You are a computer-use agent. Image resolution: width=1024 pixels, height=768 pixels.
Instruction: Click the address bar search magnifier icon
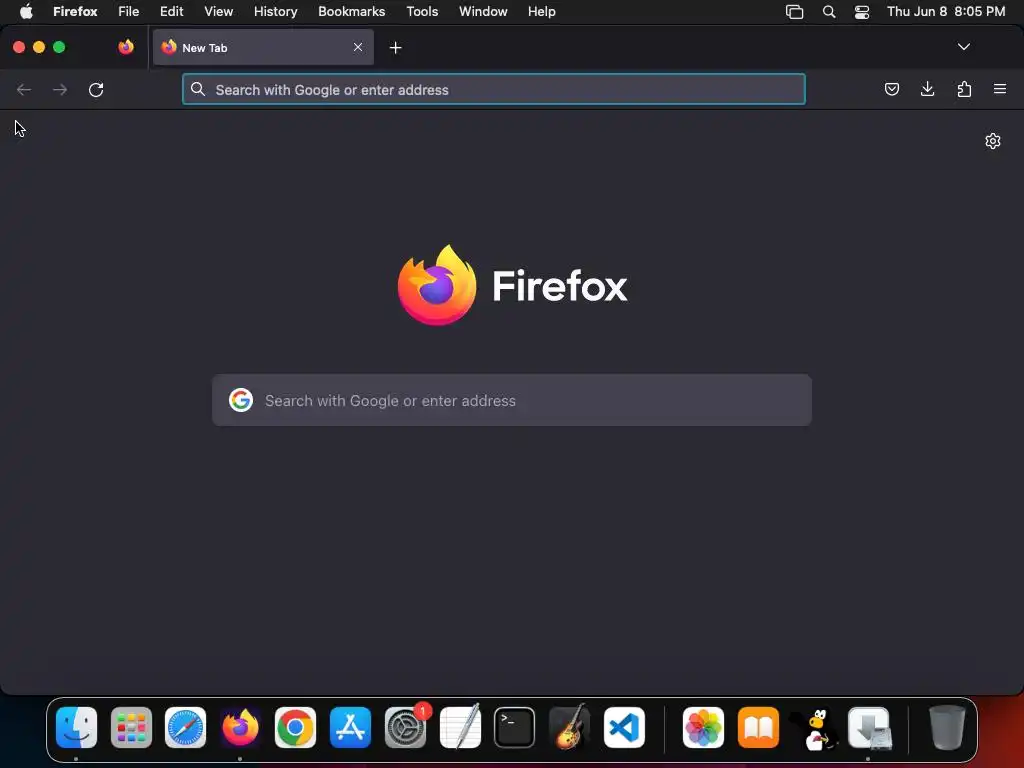point(198,89)
